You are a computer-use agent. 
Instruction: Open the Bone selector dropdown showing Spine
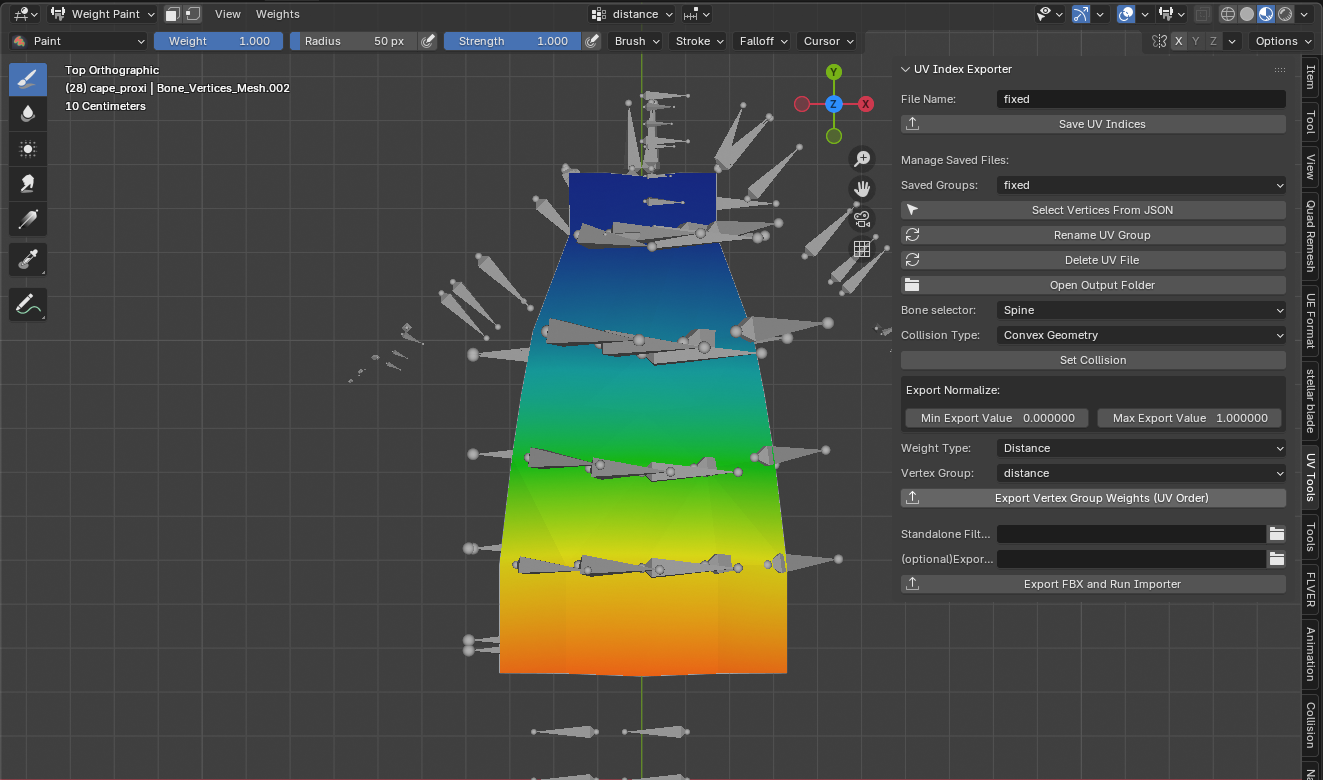tap(1141, 310)
